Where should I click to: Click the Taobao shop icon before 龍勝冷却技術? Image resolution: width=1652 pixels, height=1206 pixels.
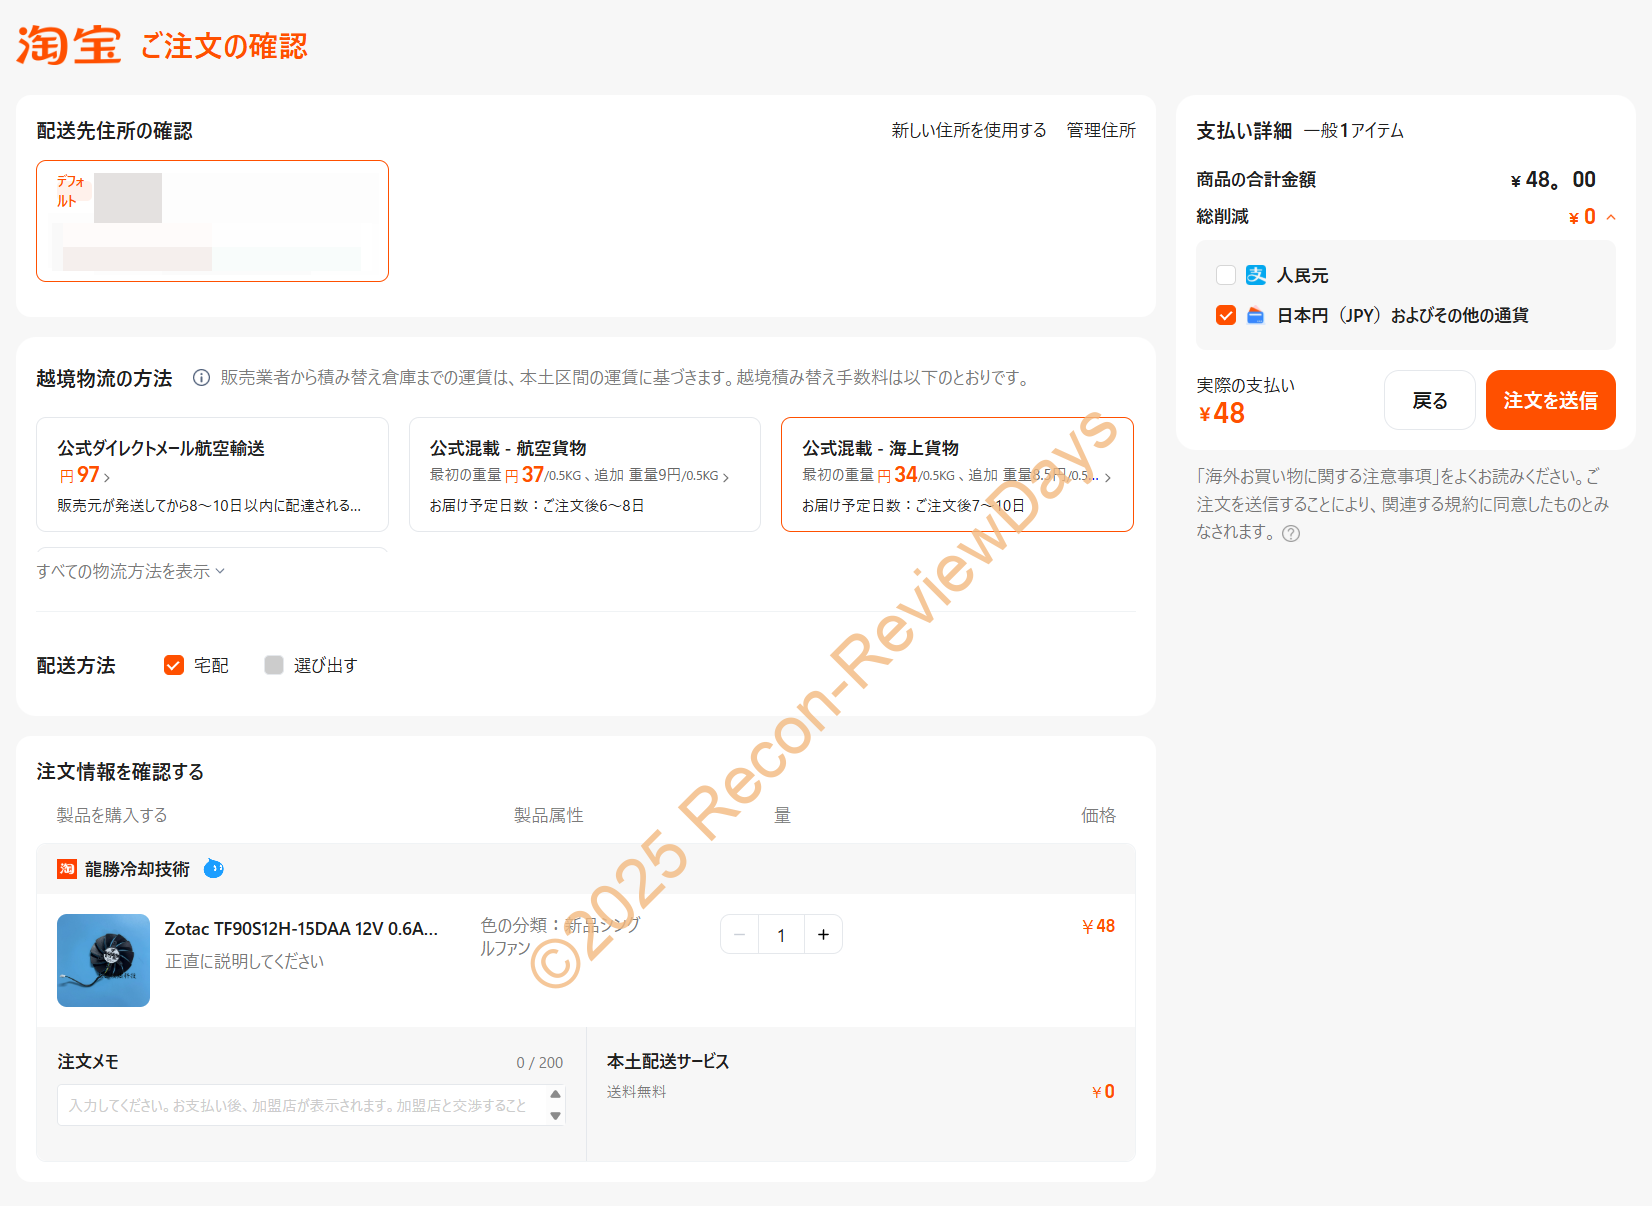tap(67, 869)
